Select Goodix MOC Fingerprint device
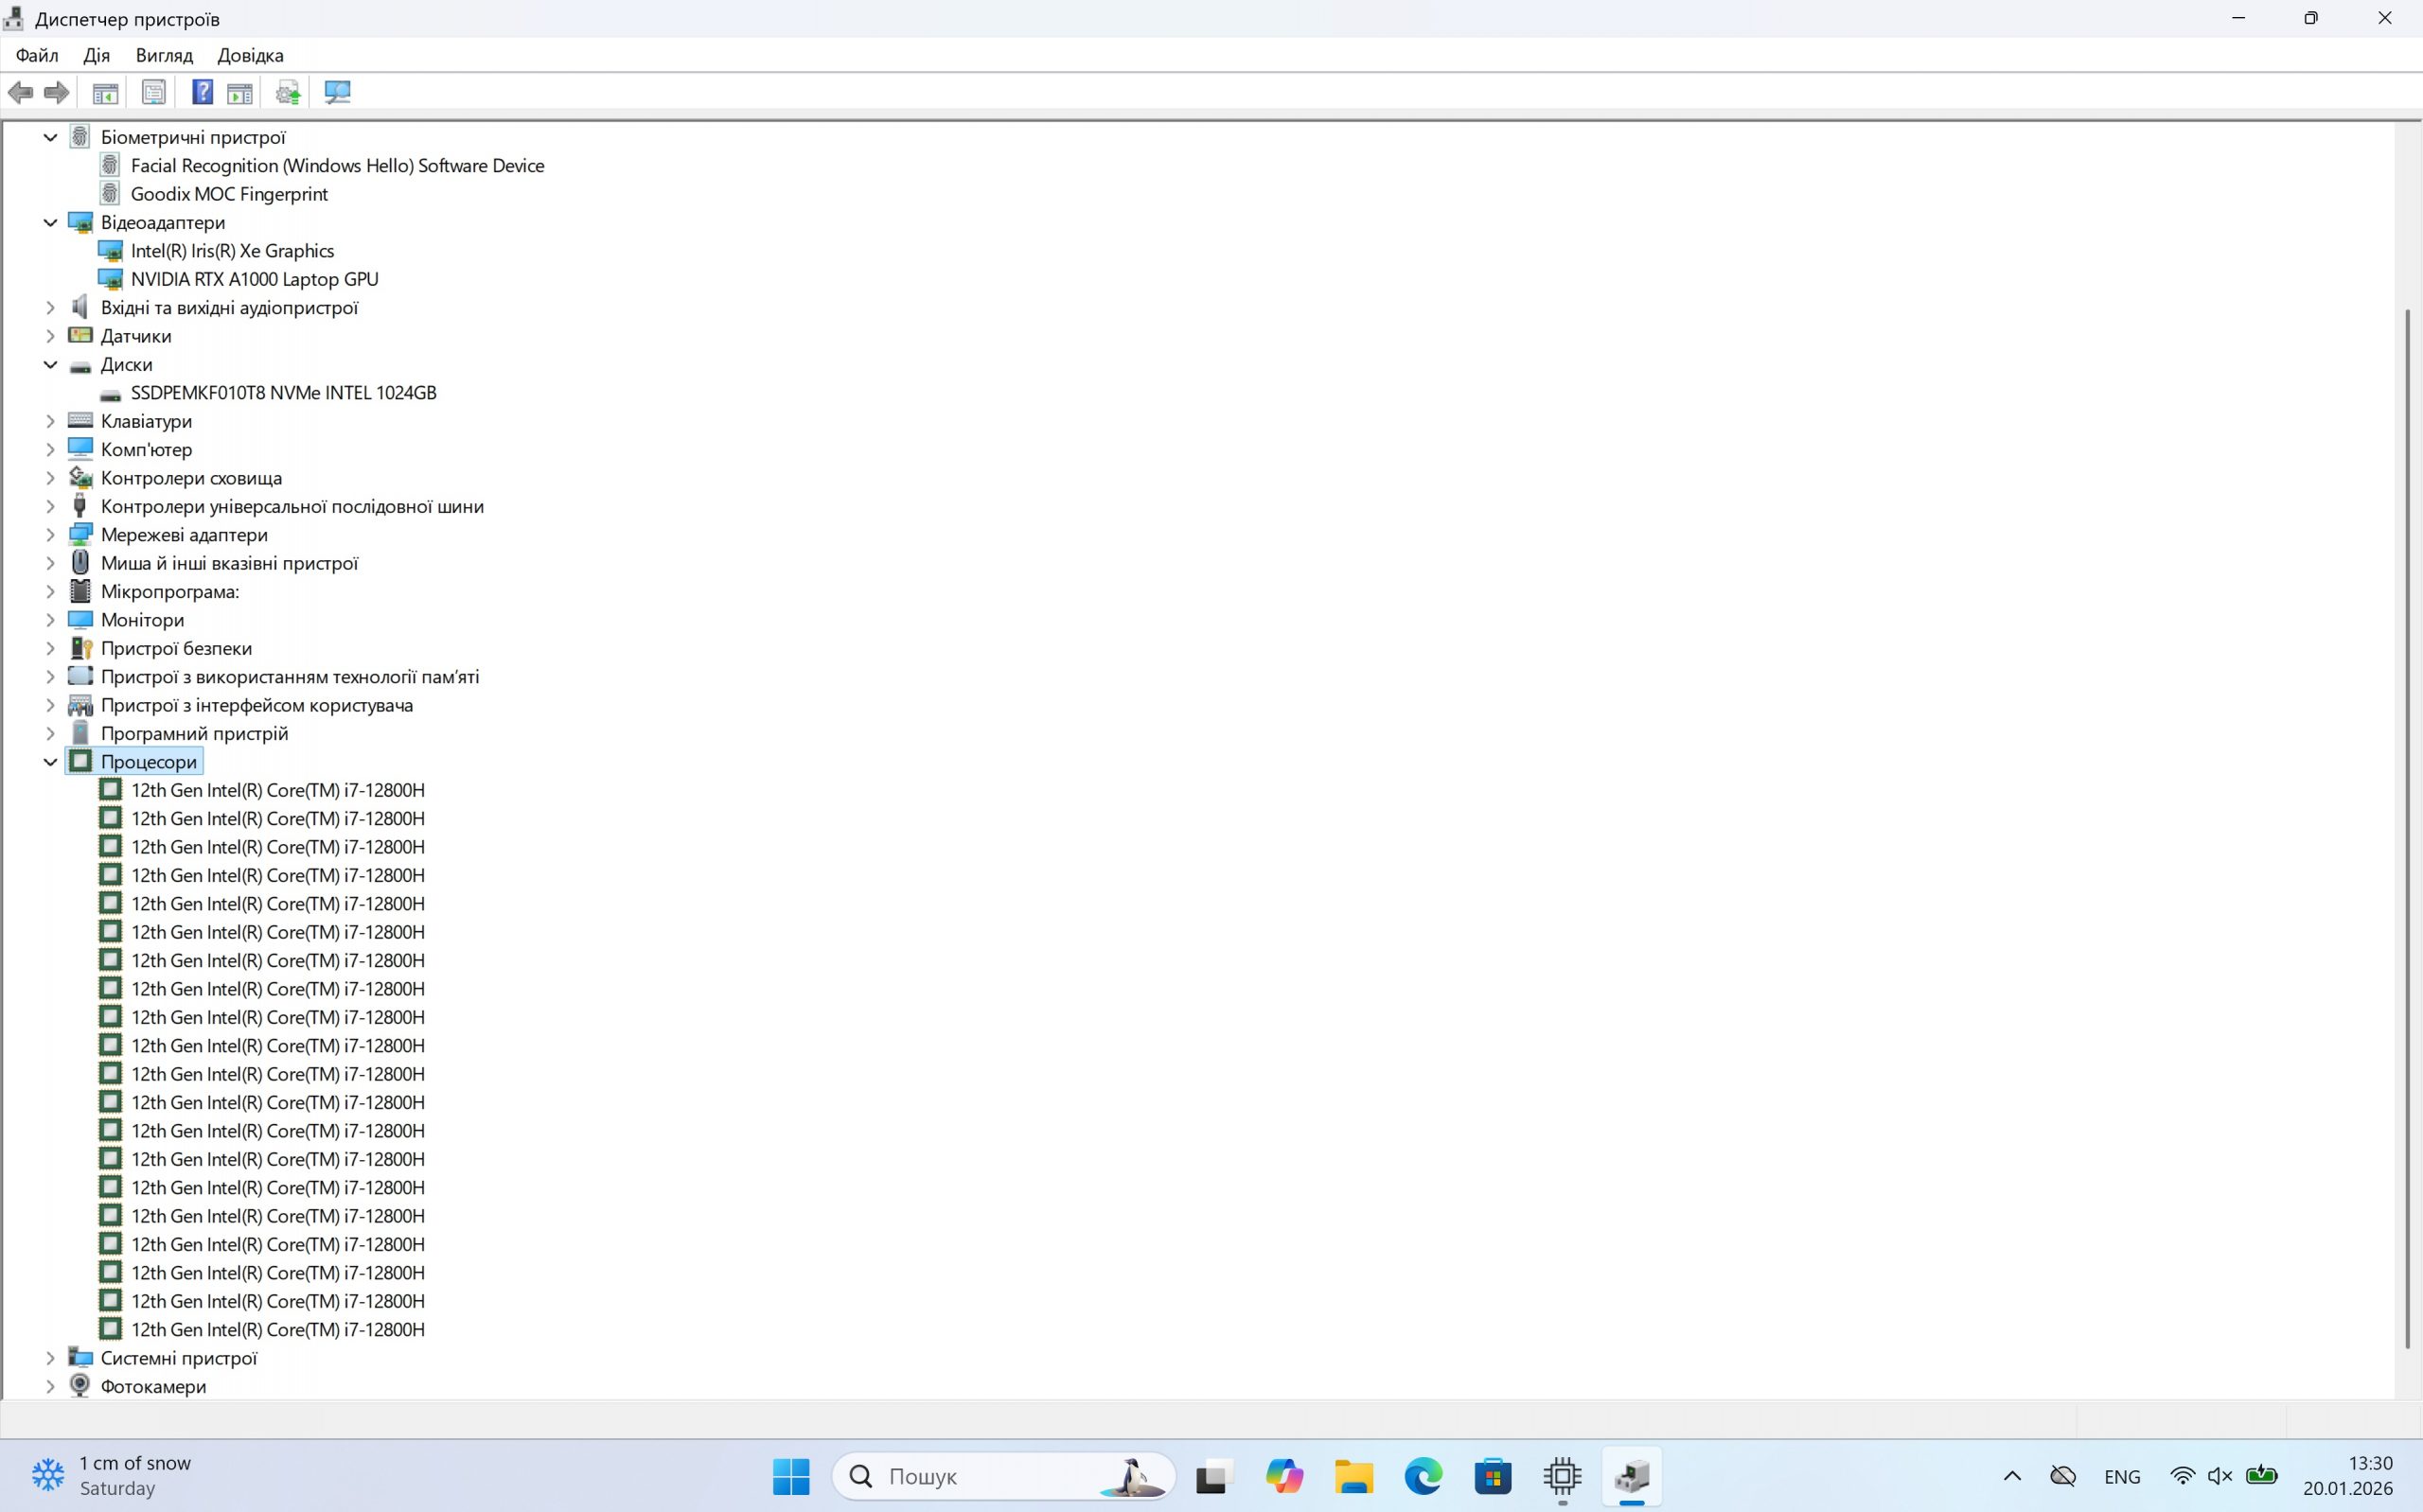Image resolution: width=2423 pixels, height=1512 pixels. (x=229, y=194)
